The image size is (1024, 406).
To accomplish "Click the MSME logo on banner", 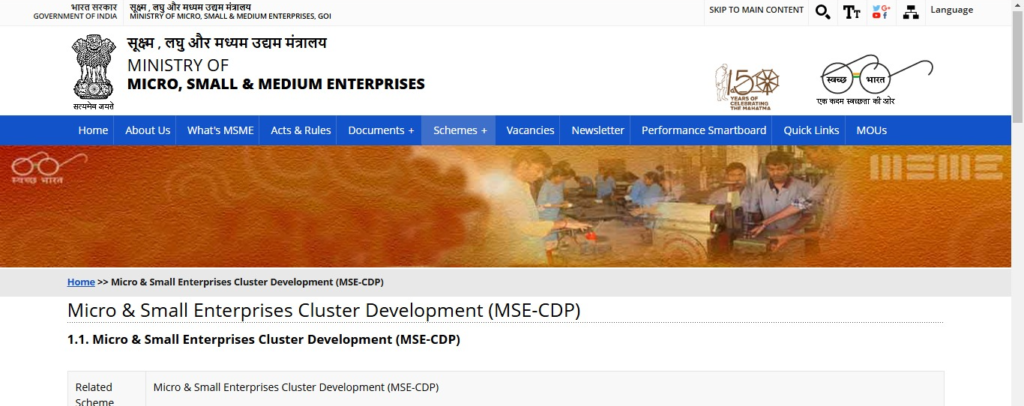I will point(936,167).
